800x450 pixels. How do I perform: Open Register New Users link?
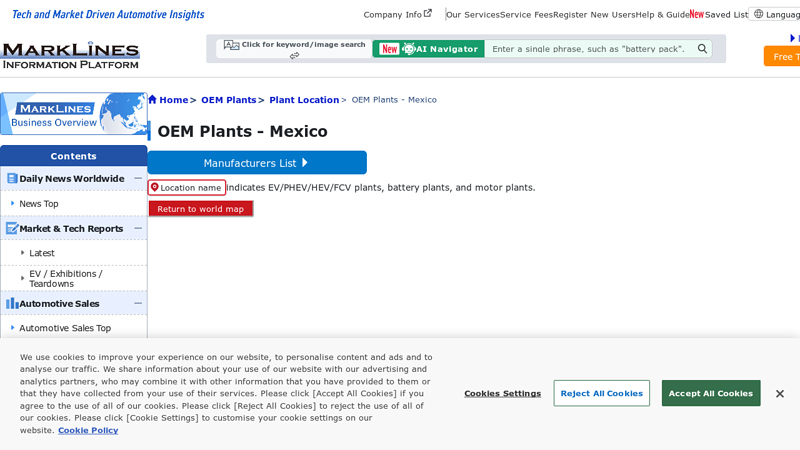594,14
